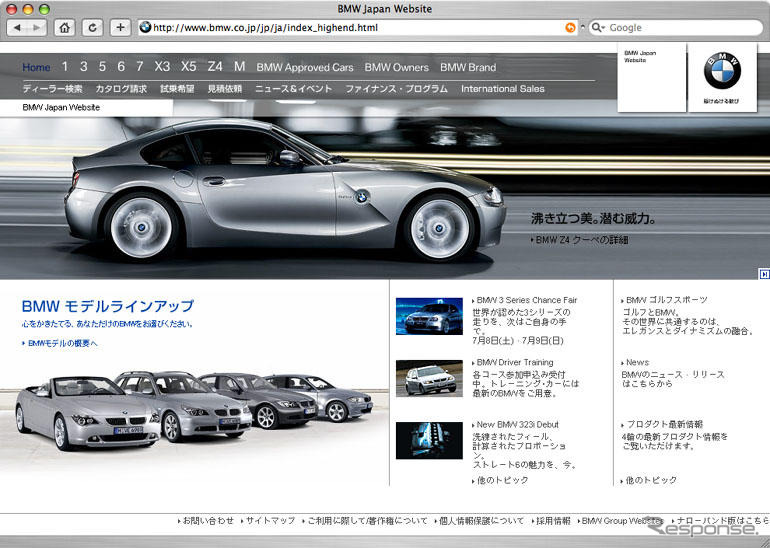Image resolution: width=770 pixels, height=548 pixels.
Task: Click the Safari forward arrow button
Action: coord(37,27)
